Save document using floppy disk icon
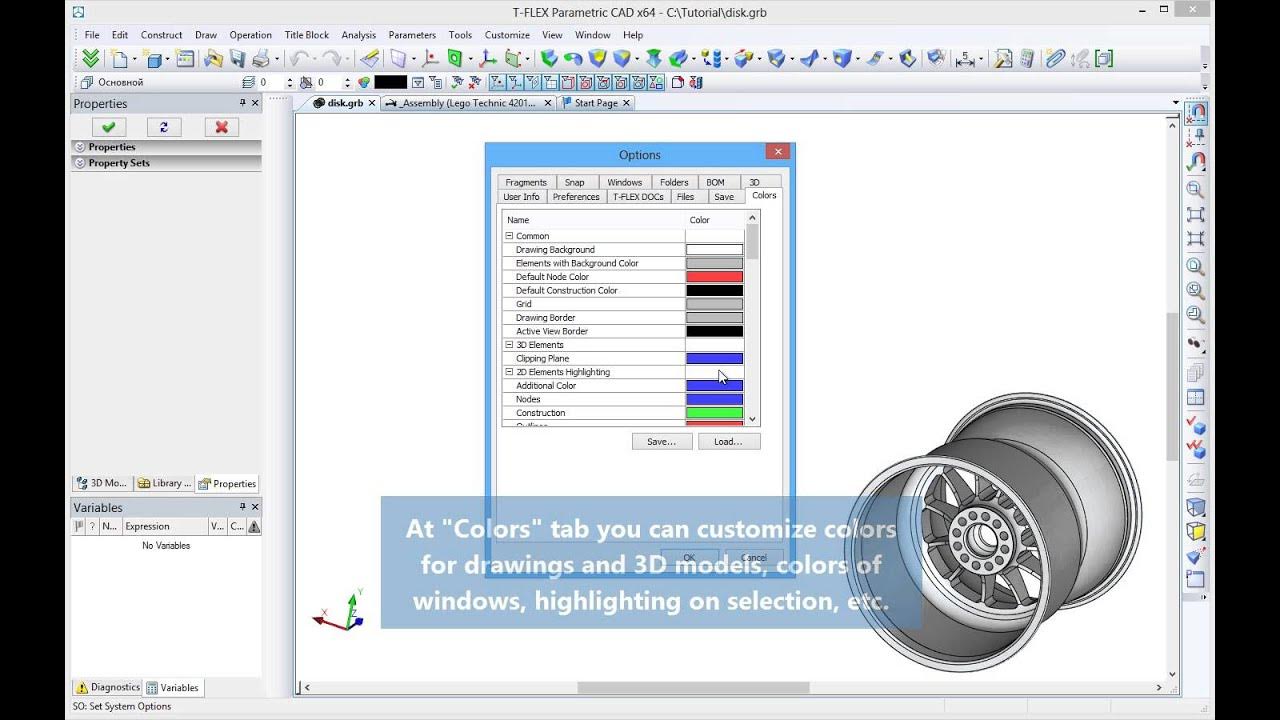 click(x=237, y=59)
